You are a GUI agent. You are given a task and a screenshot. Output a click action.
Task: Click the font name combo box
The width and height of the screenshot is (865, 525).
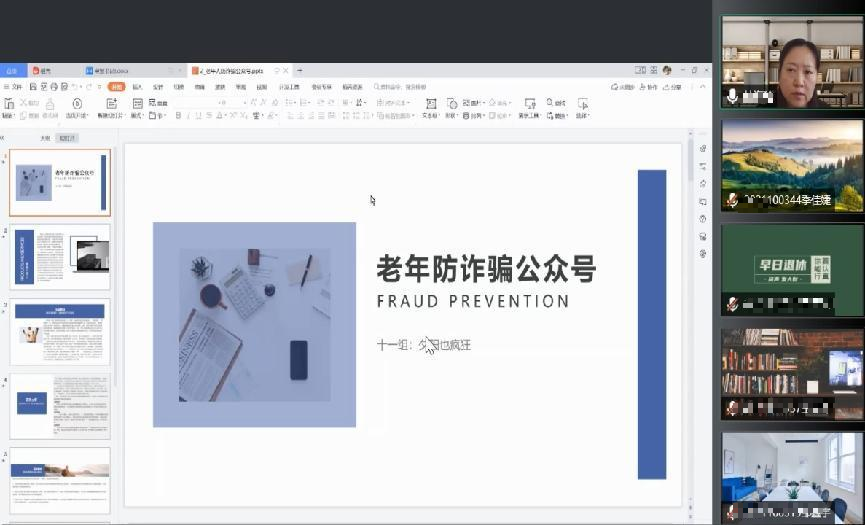click(x=196, y=103)
